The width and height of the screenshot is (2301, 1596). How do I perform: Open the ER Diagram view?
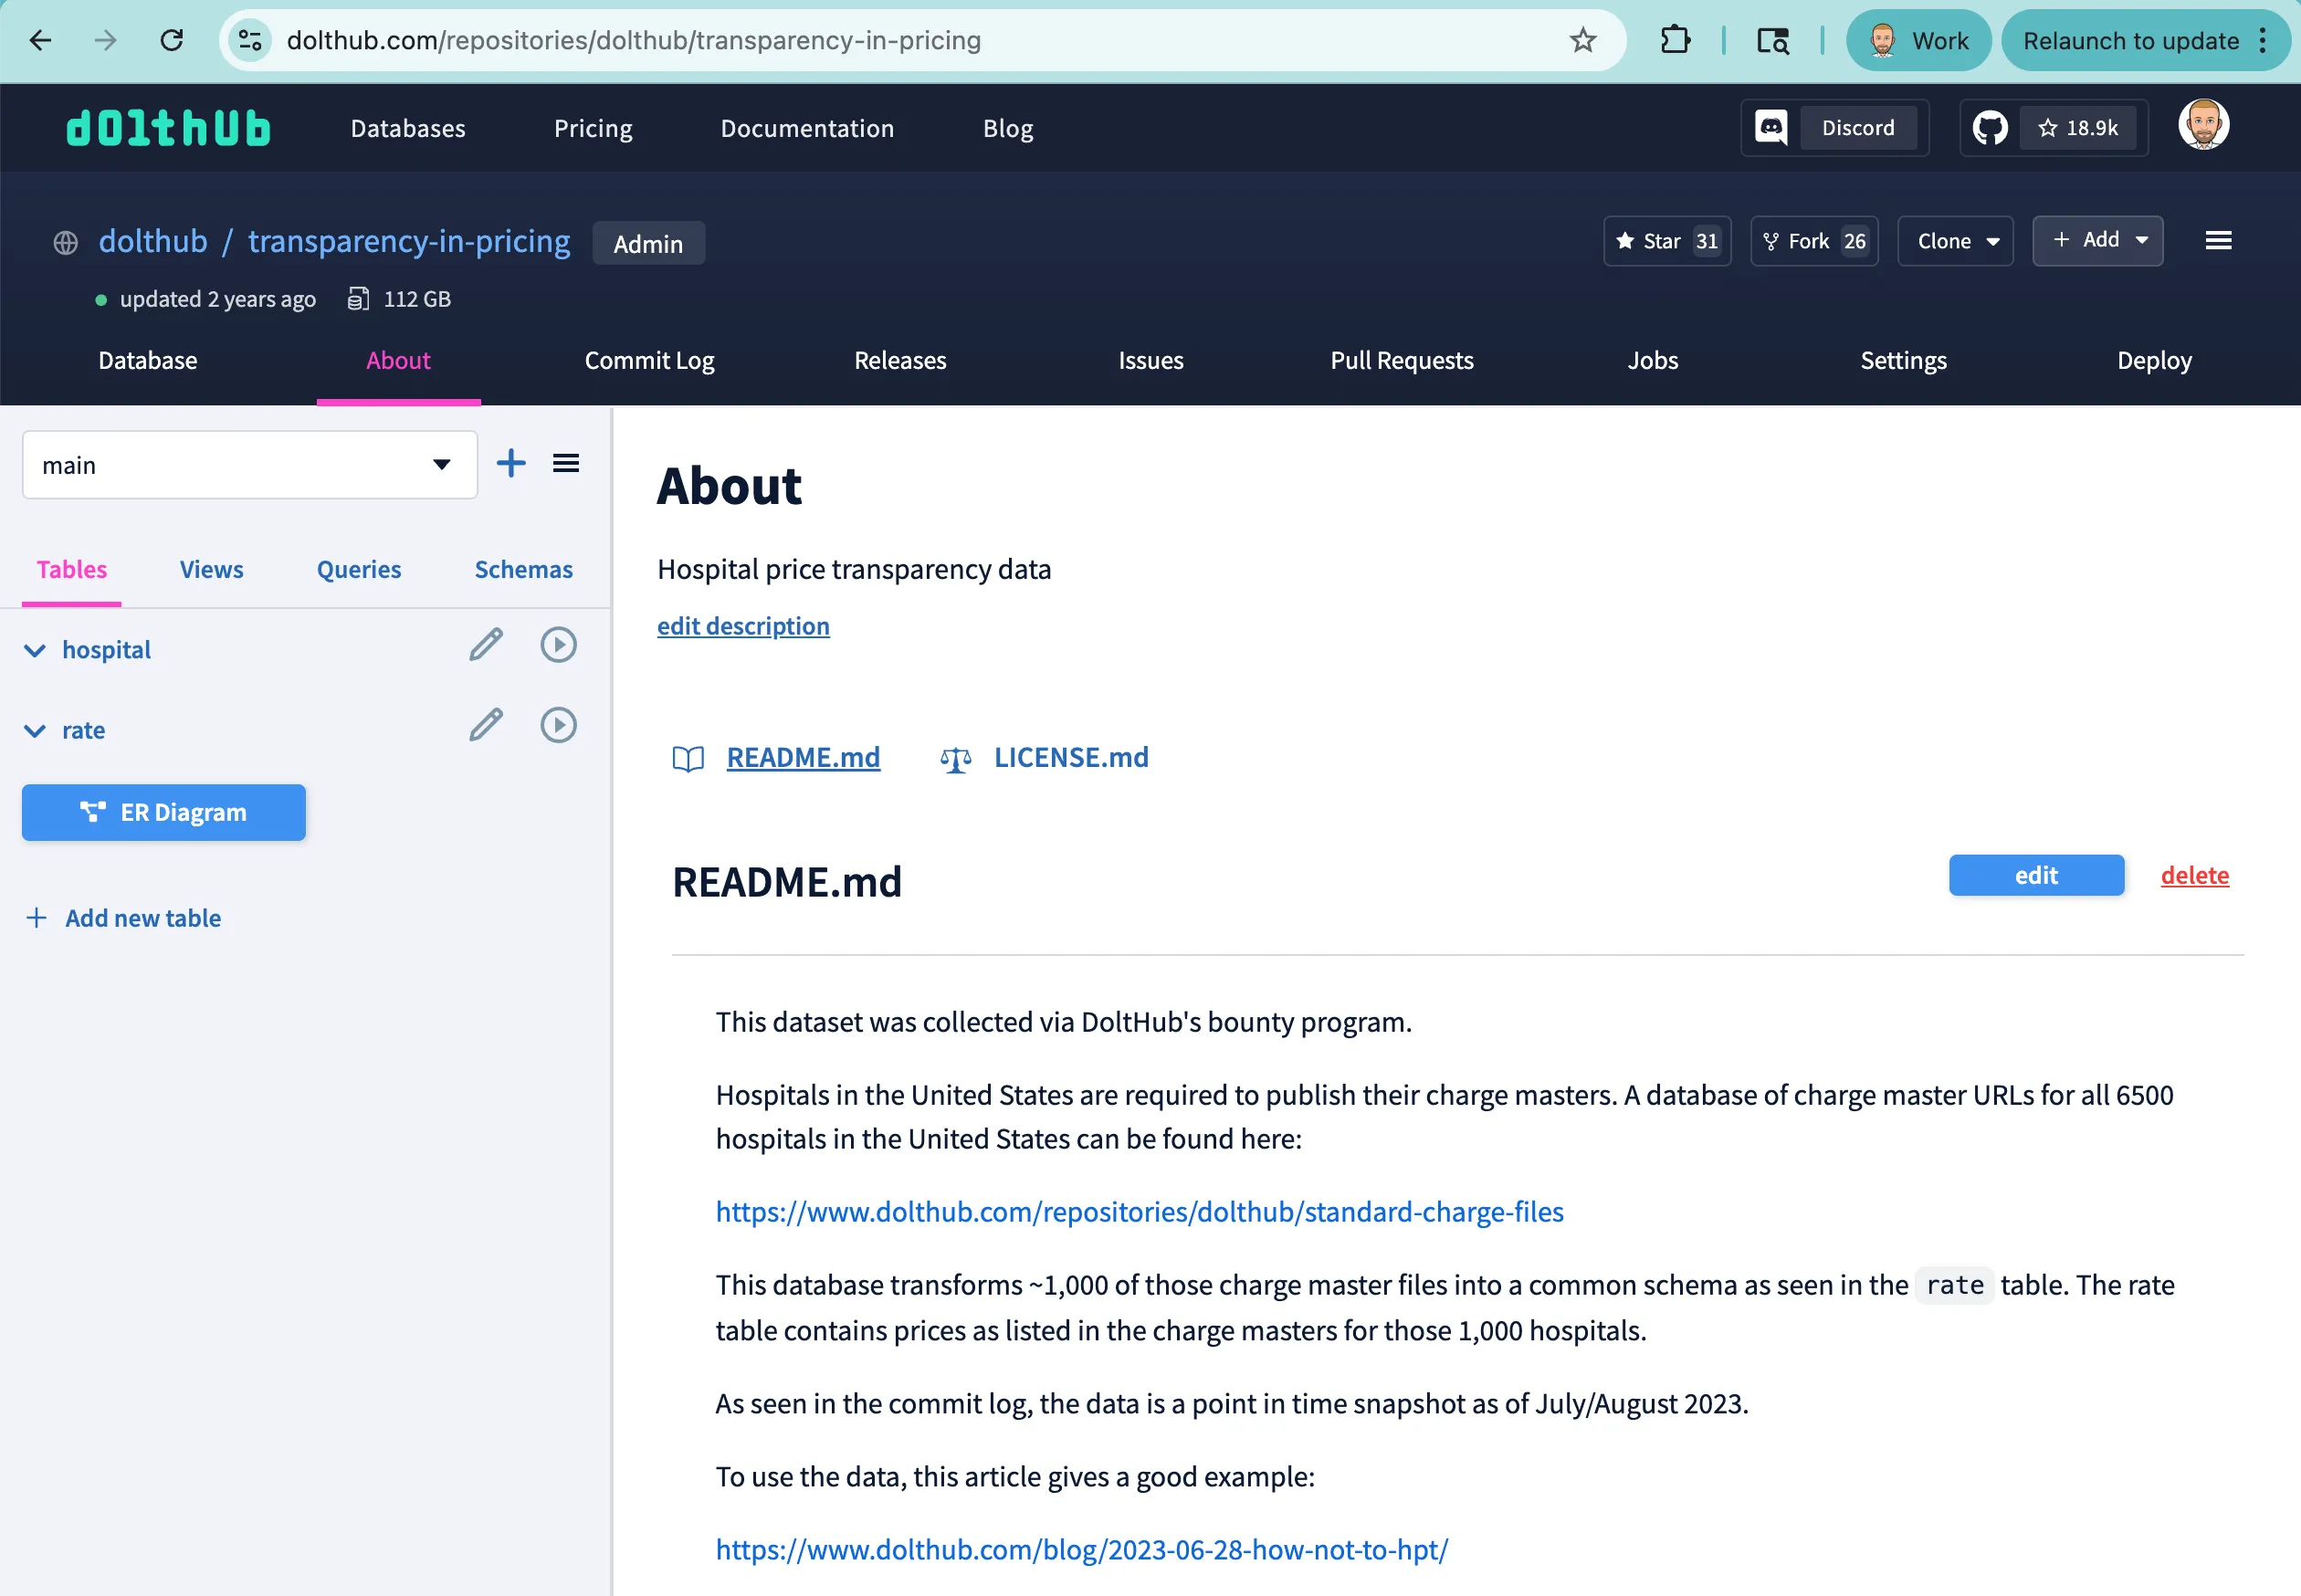click(x=163, y=812)
